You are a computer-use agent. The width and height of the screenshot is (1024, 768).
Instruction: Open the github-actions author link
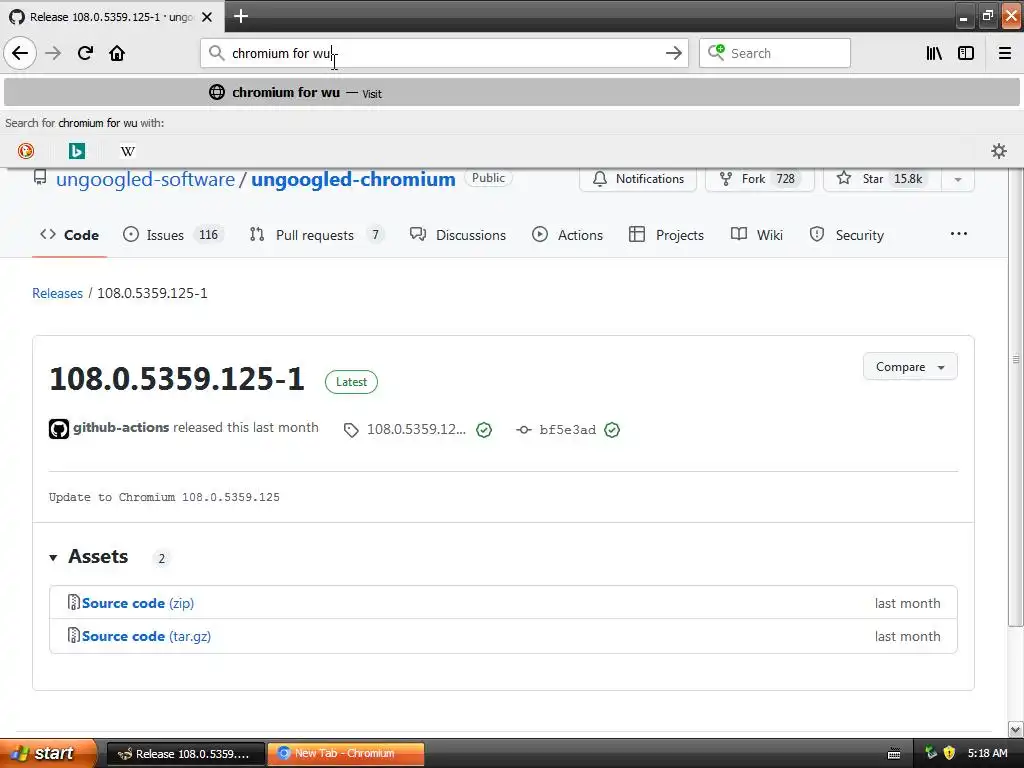121,427
